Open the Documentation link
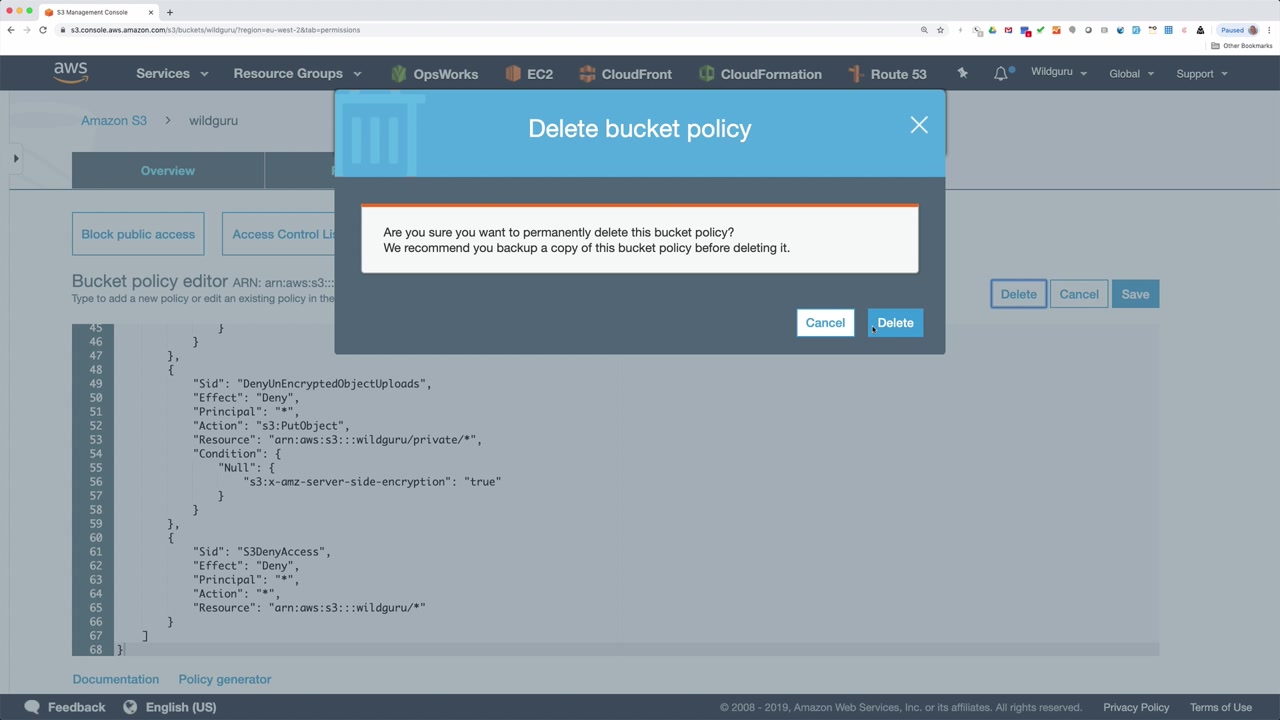Screen dimensions: 1280x720 pos(116,679)
